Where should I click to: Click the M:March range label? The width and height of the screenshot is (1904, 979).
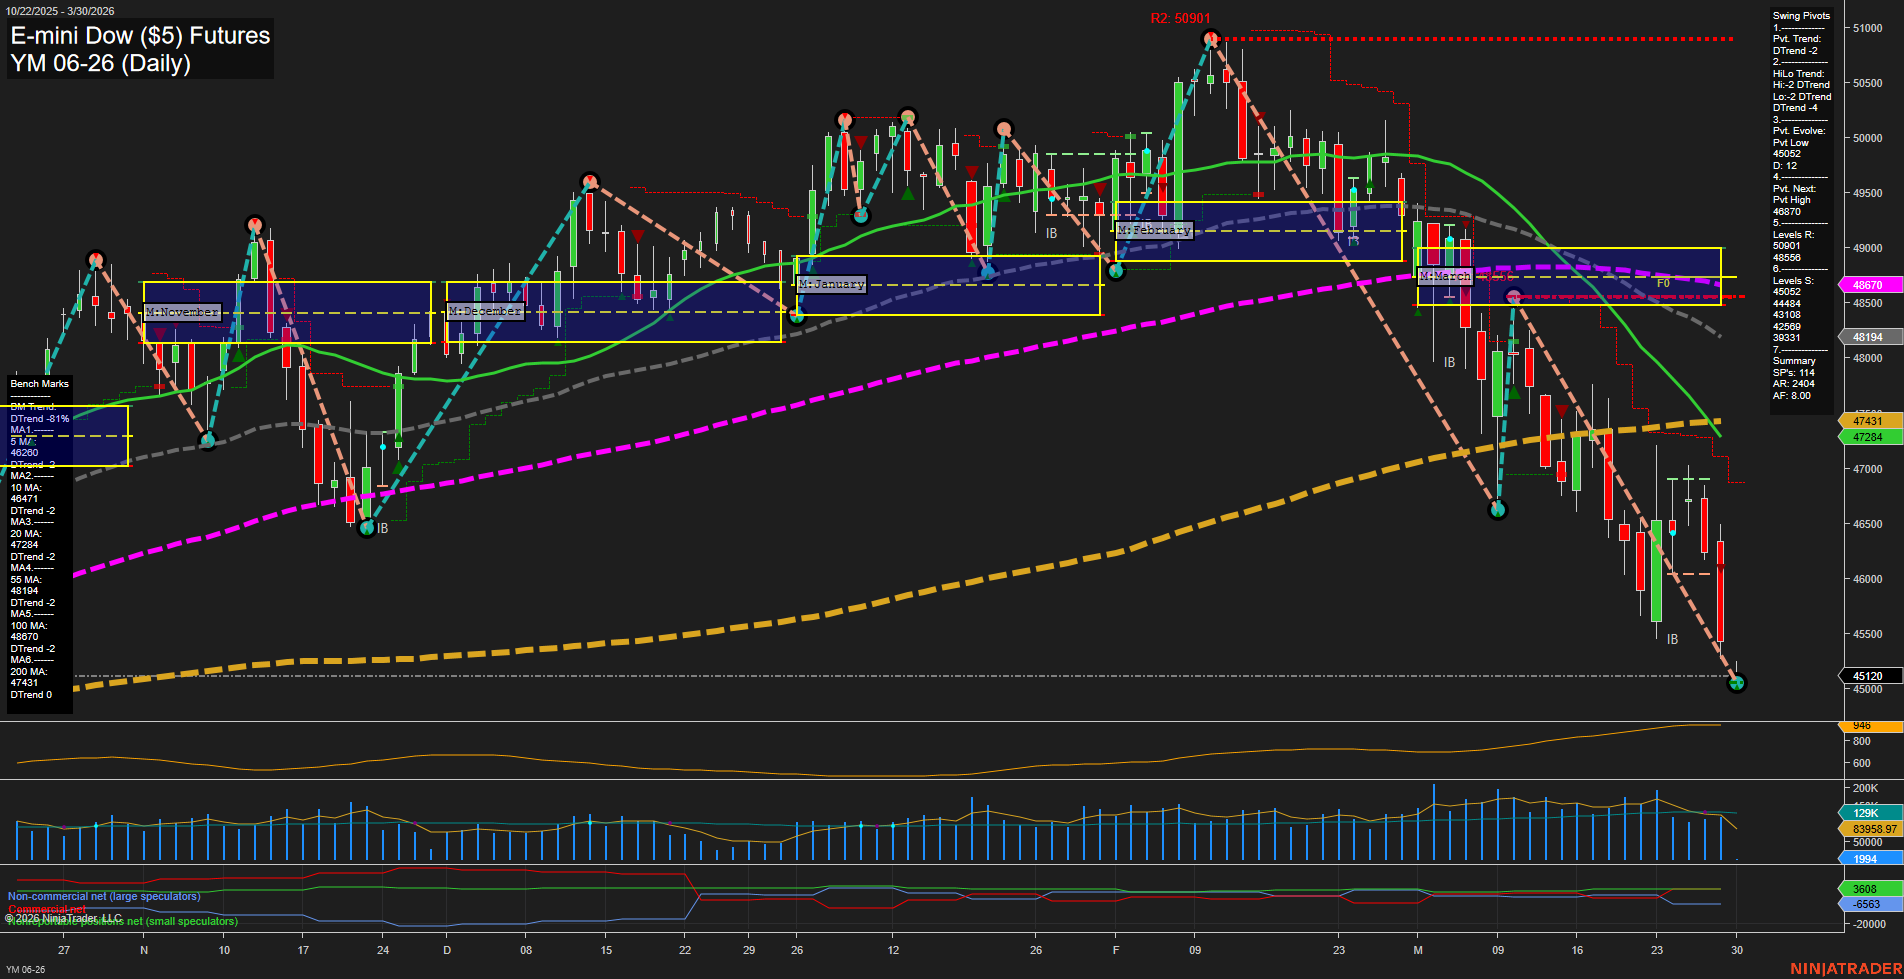coord(1446,276)
